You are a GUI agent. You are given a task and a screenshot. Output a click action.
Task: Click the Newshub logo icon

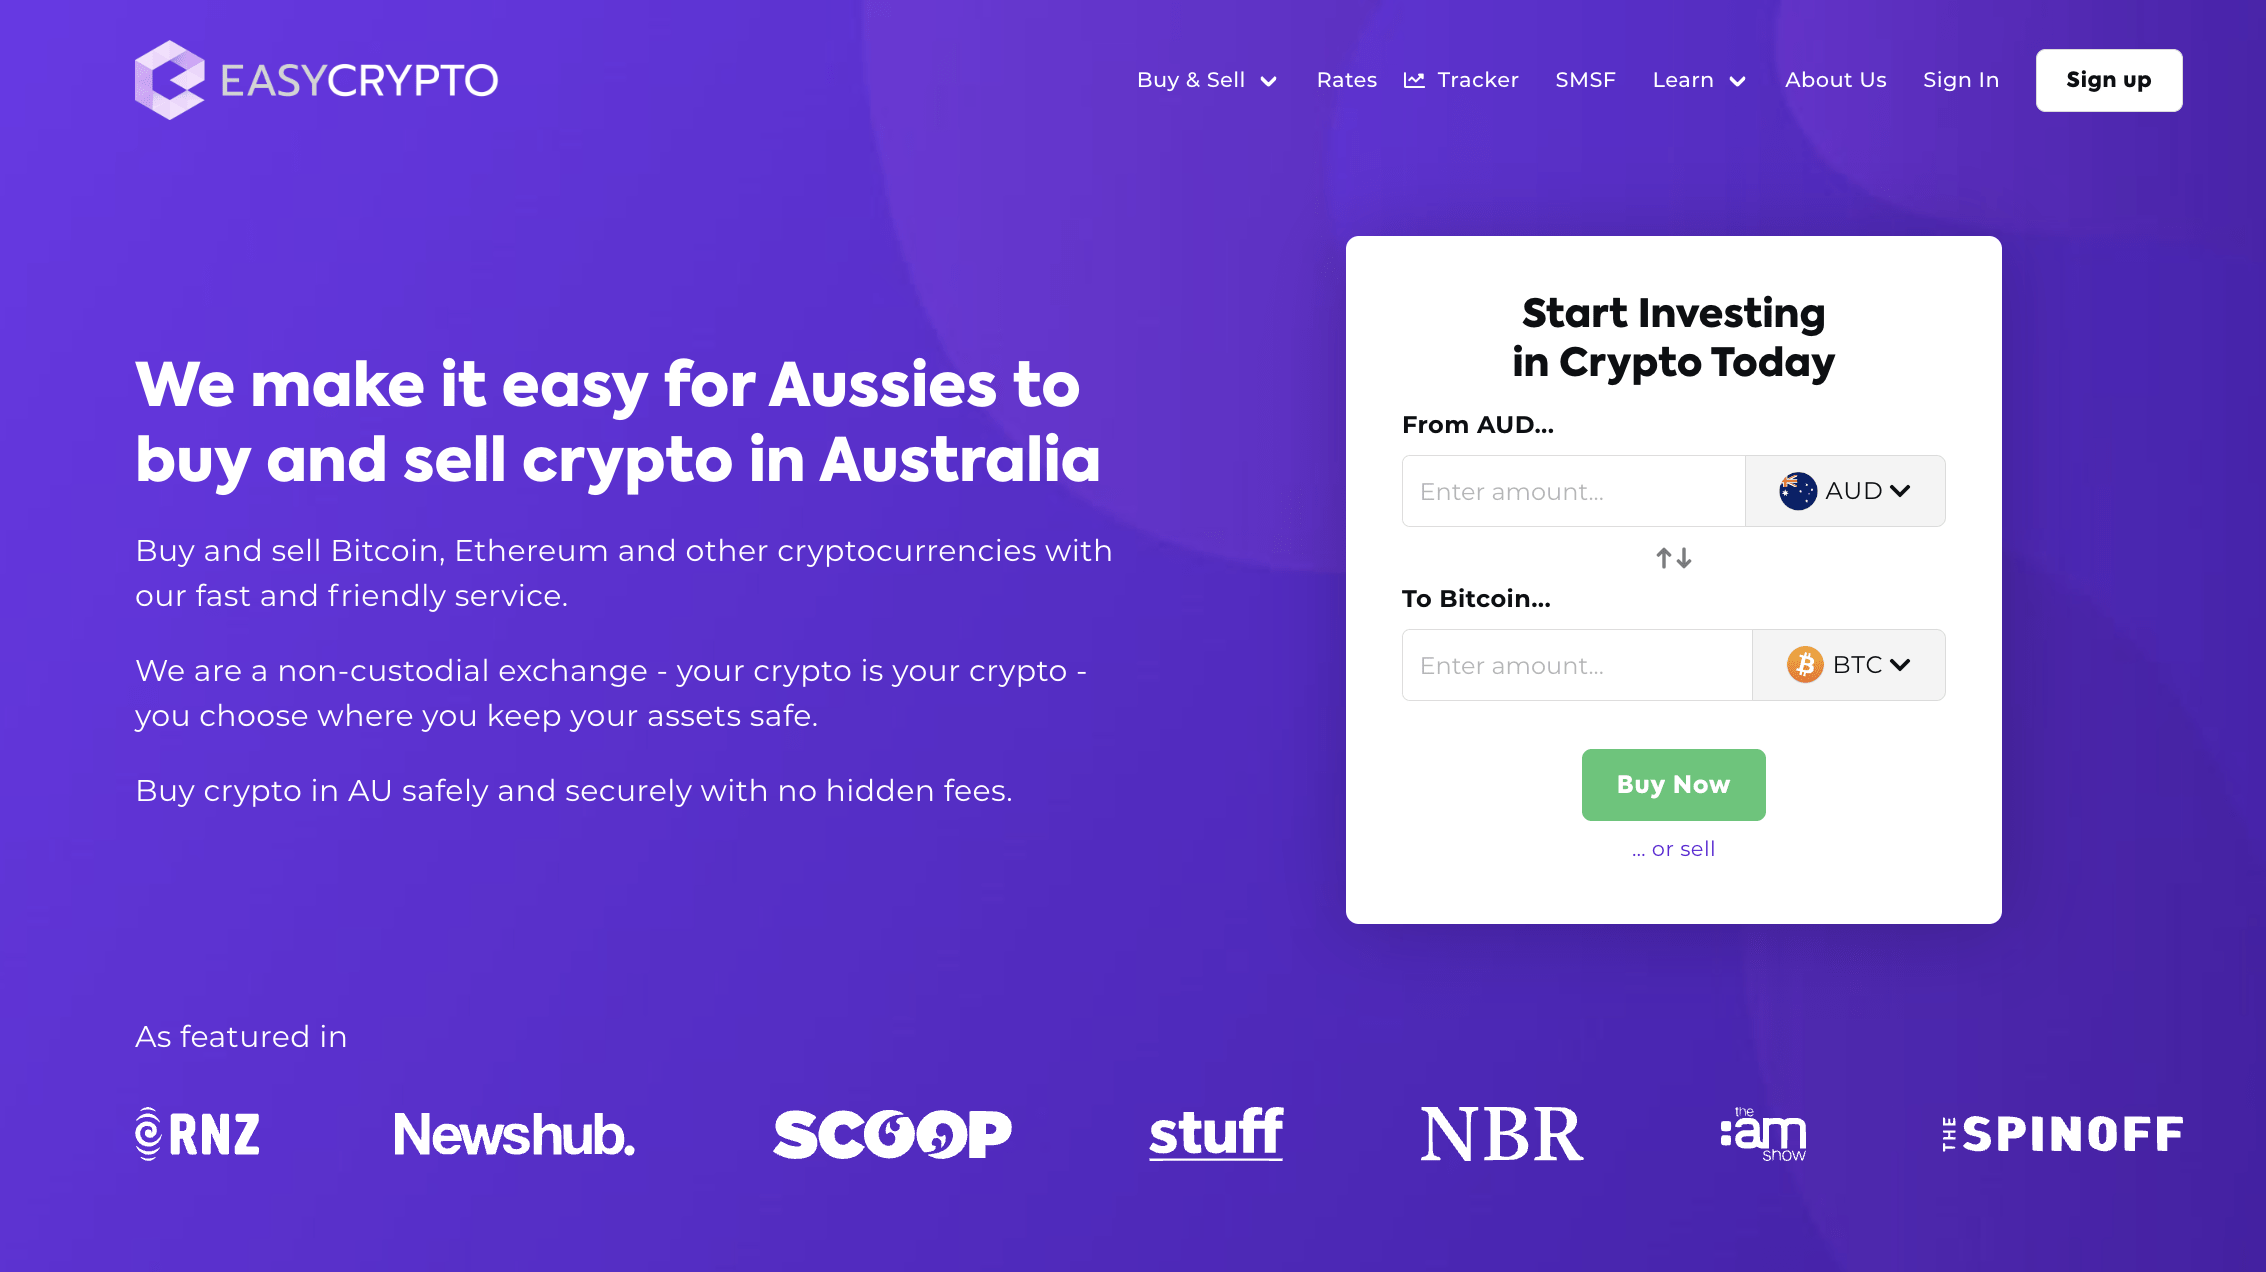tap(515, 1133)
